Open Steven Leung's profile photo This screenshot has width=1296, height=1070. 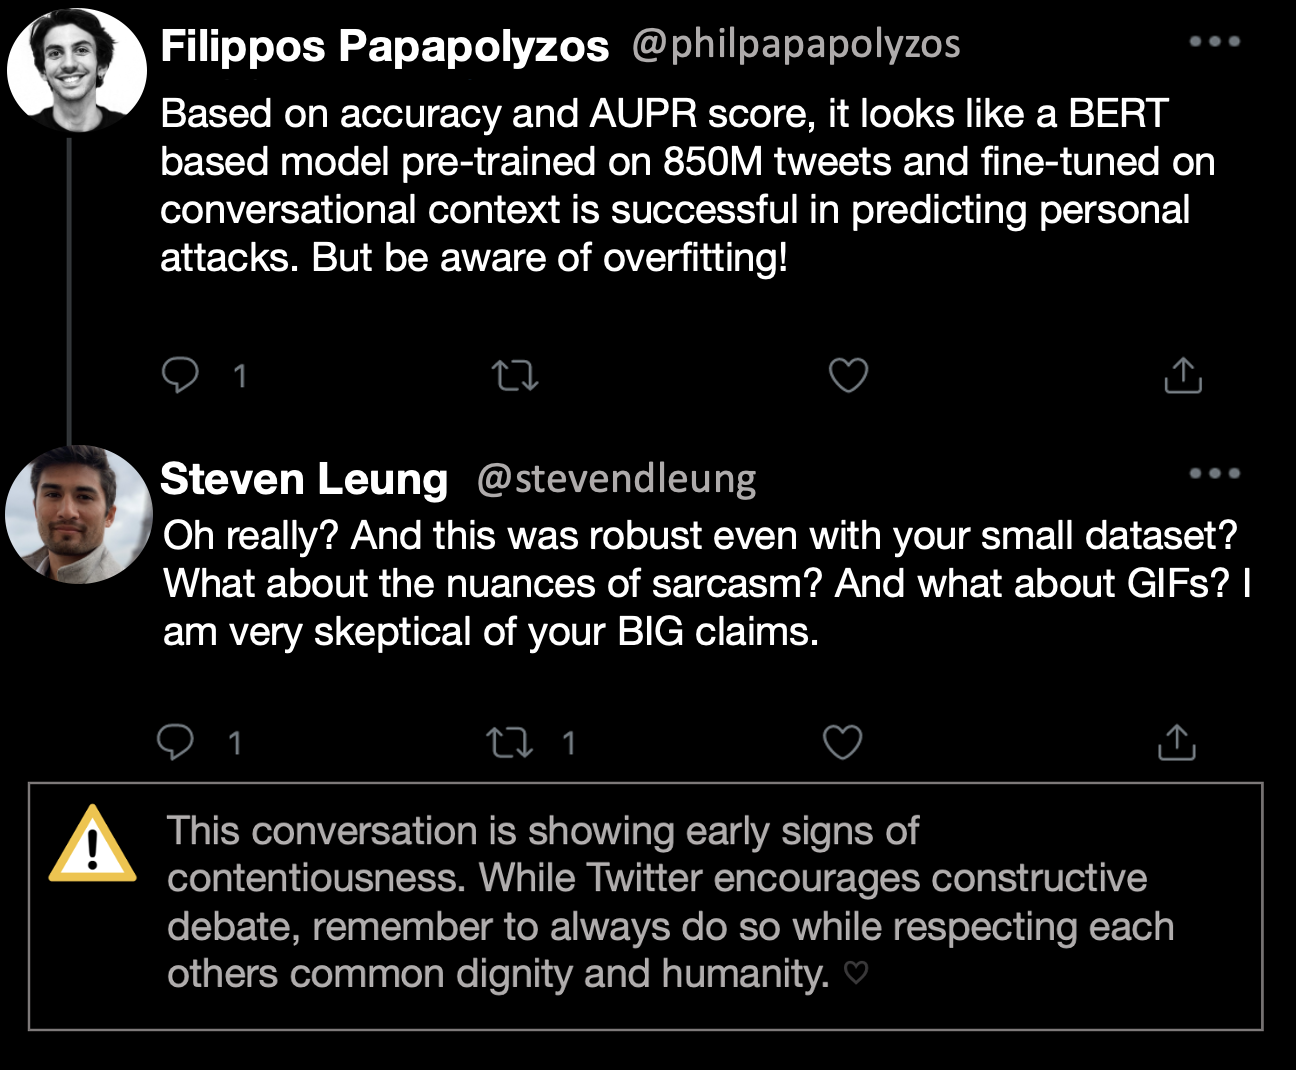tap(78, 514)
